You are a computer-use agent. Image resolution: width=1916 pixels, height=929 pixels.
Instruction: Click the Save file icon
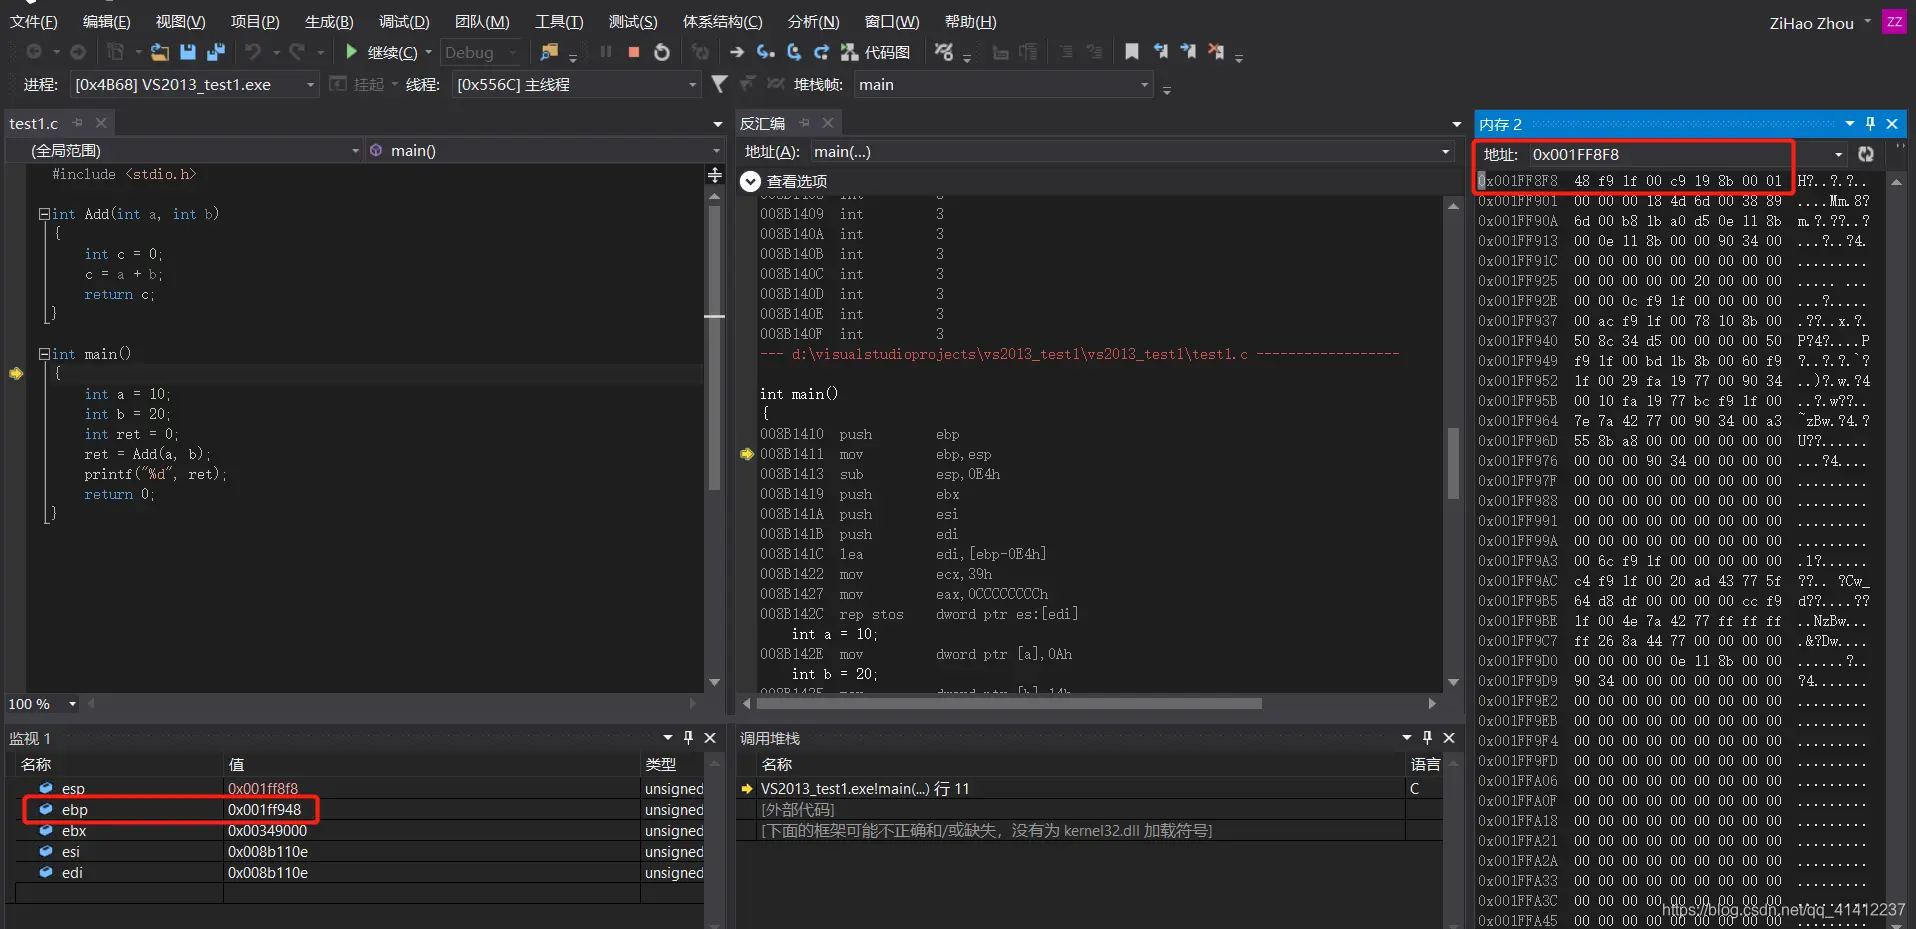(x=187, y=52)
